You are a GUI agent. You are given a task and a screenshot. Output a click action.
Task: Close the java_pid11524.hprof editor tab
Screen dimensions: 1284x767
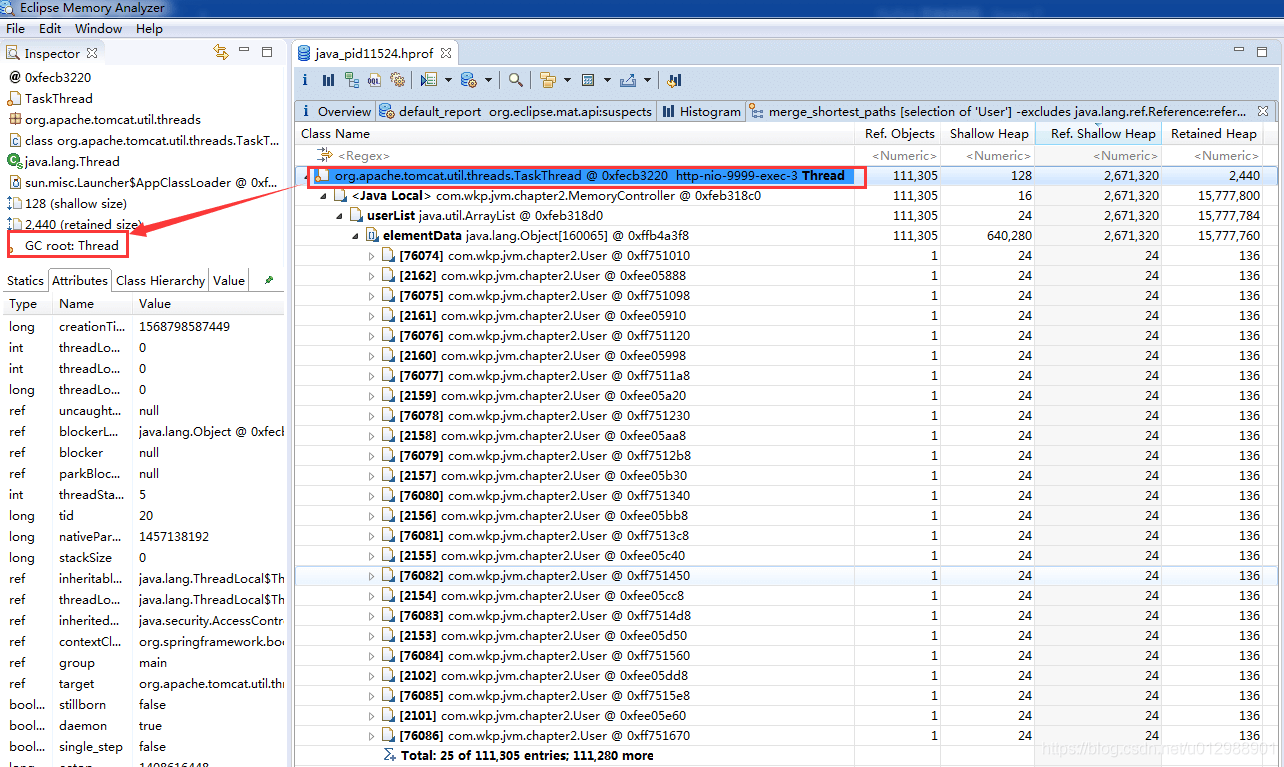pyautogui.click(x=446, y=53)
